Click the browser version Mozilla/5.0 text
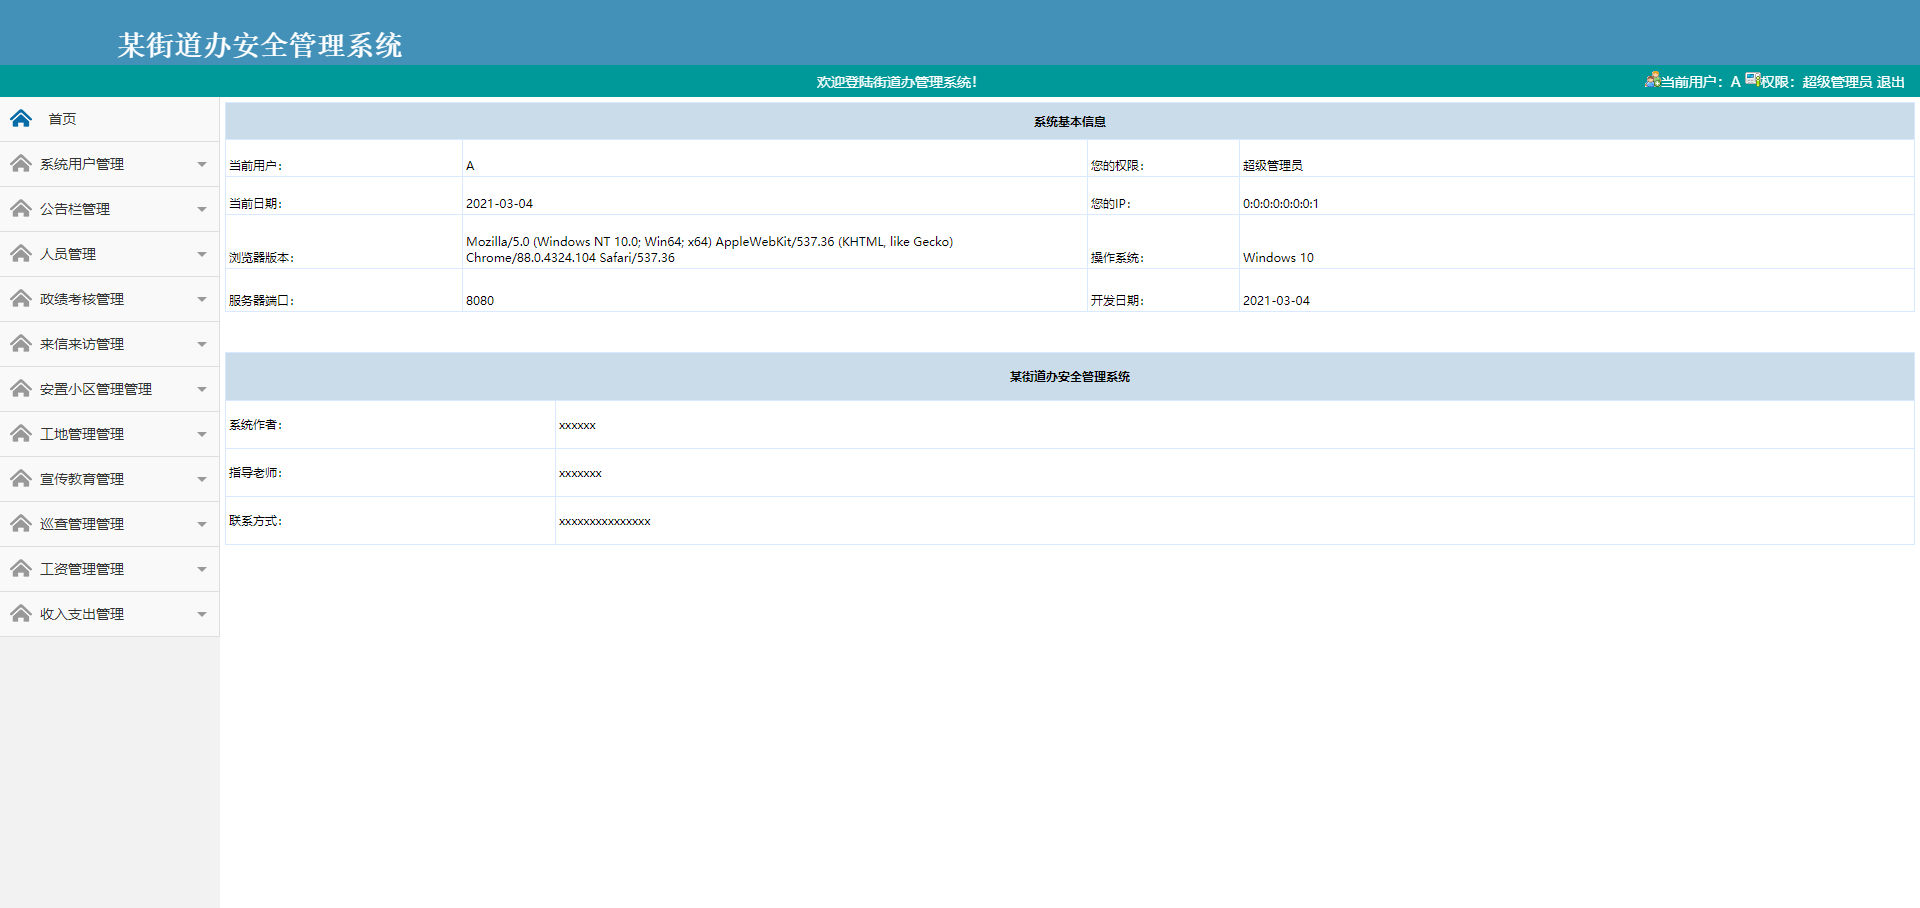Image resolution: width=1920 pixels, height=908 pixels. click(710, 250)
